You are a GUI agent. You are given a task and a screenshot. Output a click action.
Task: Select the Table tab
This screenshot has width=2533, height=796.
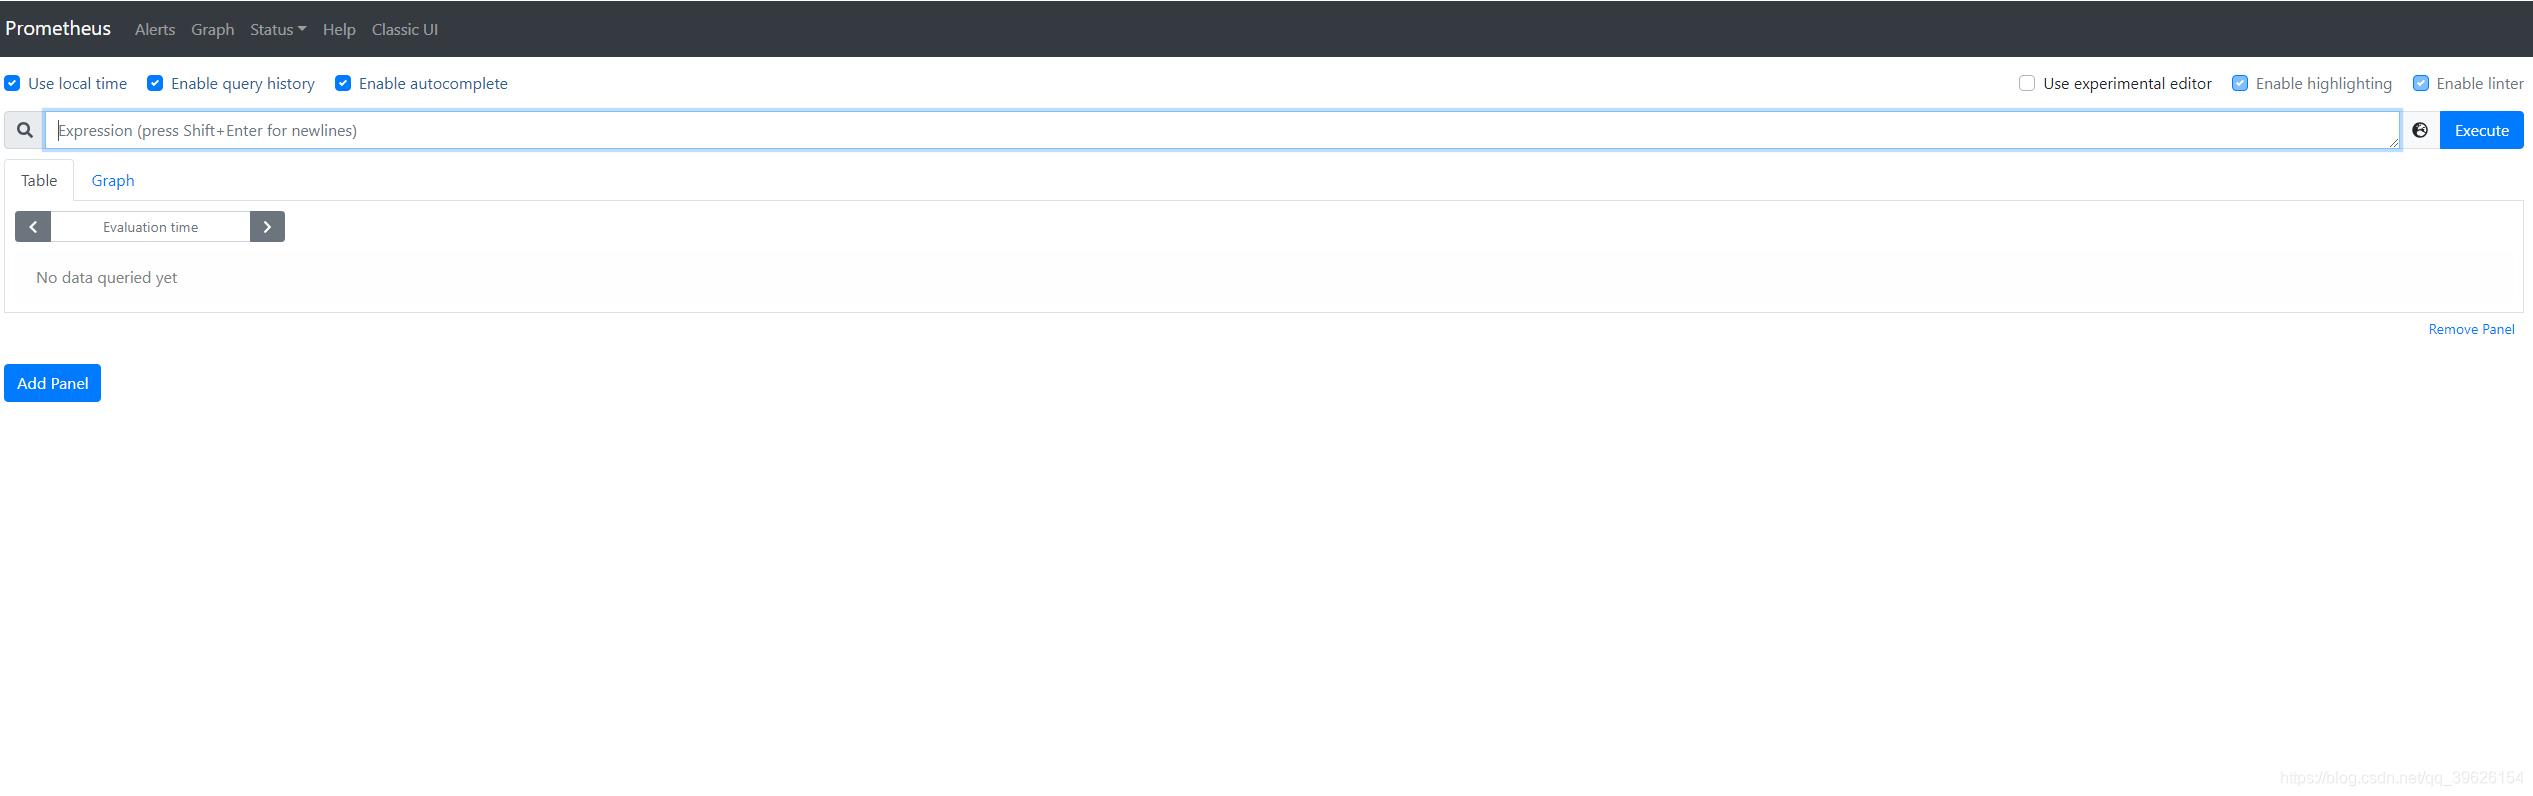point(38,180)
